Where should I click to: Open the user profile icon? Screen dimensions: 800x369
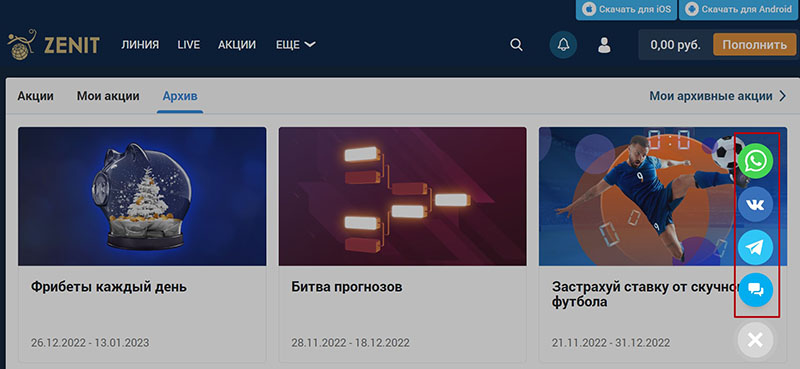[x=604, y=45]
